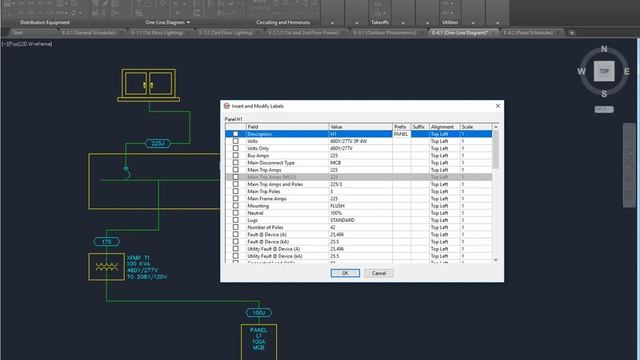Check the Main Disconnect Type checkbox
The image size is (640, 360).
(x=236, y=162)
